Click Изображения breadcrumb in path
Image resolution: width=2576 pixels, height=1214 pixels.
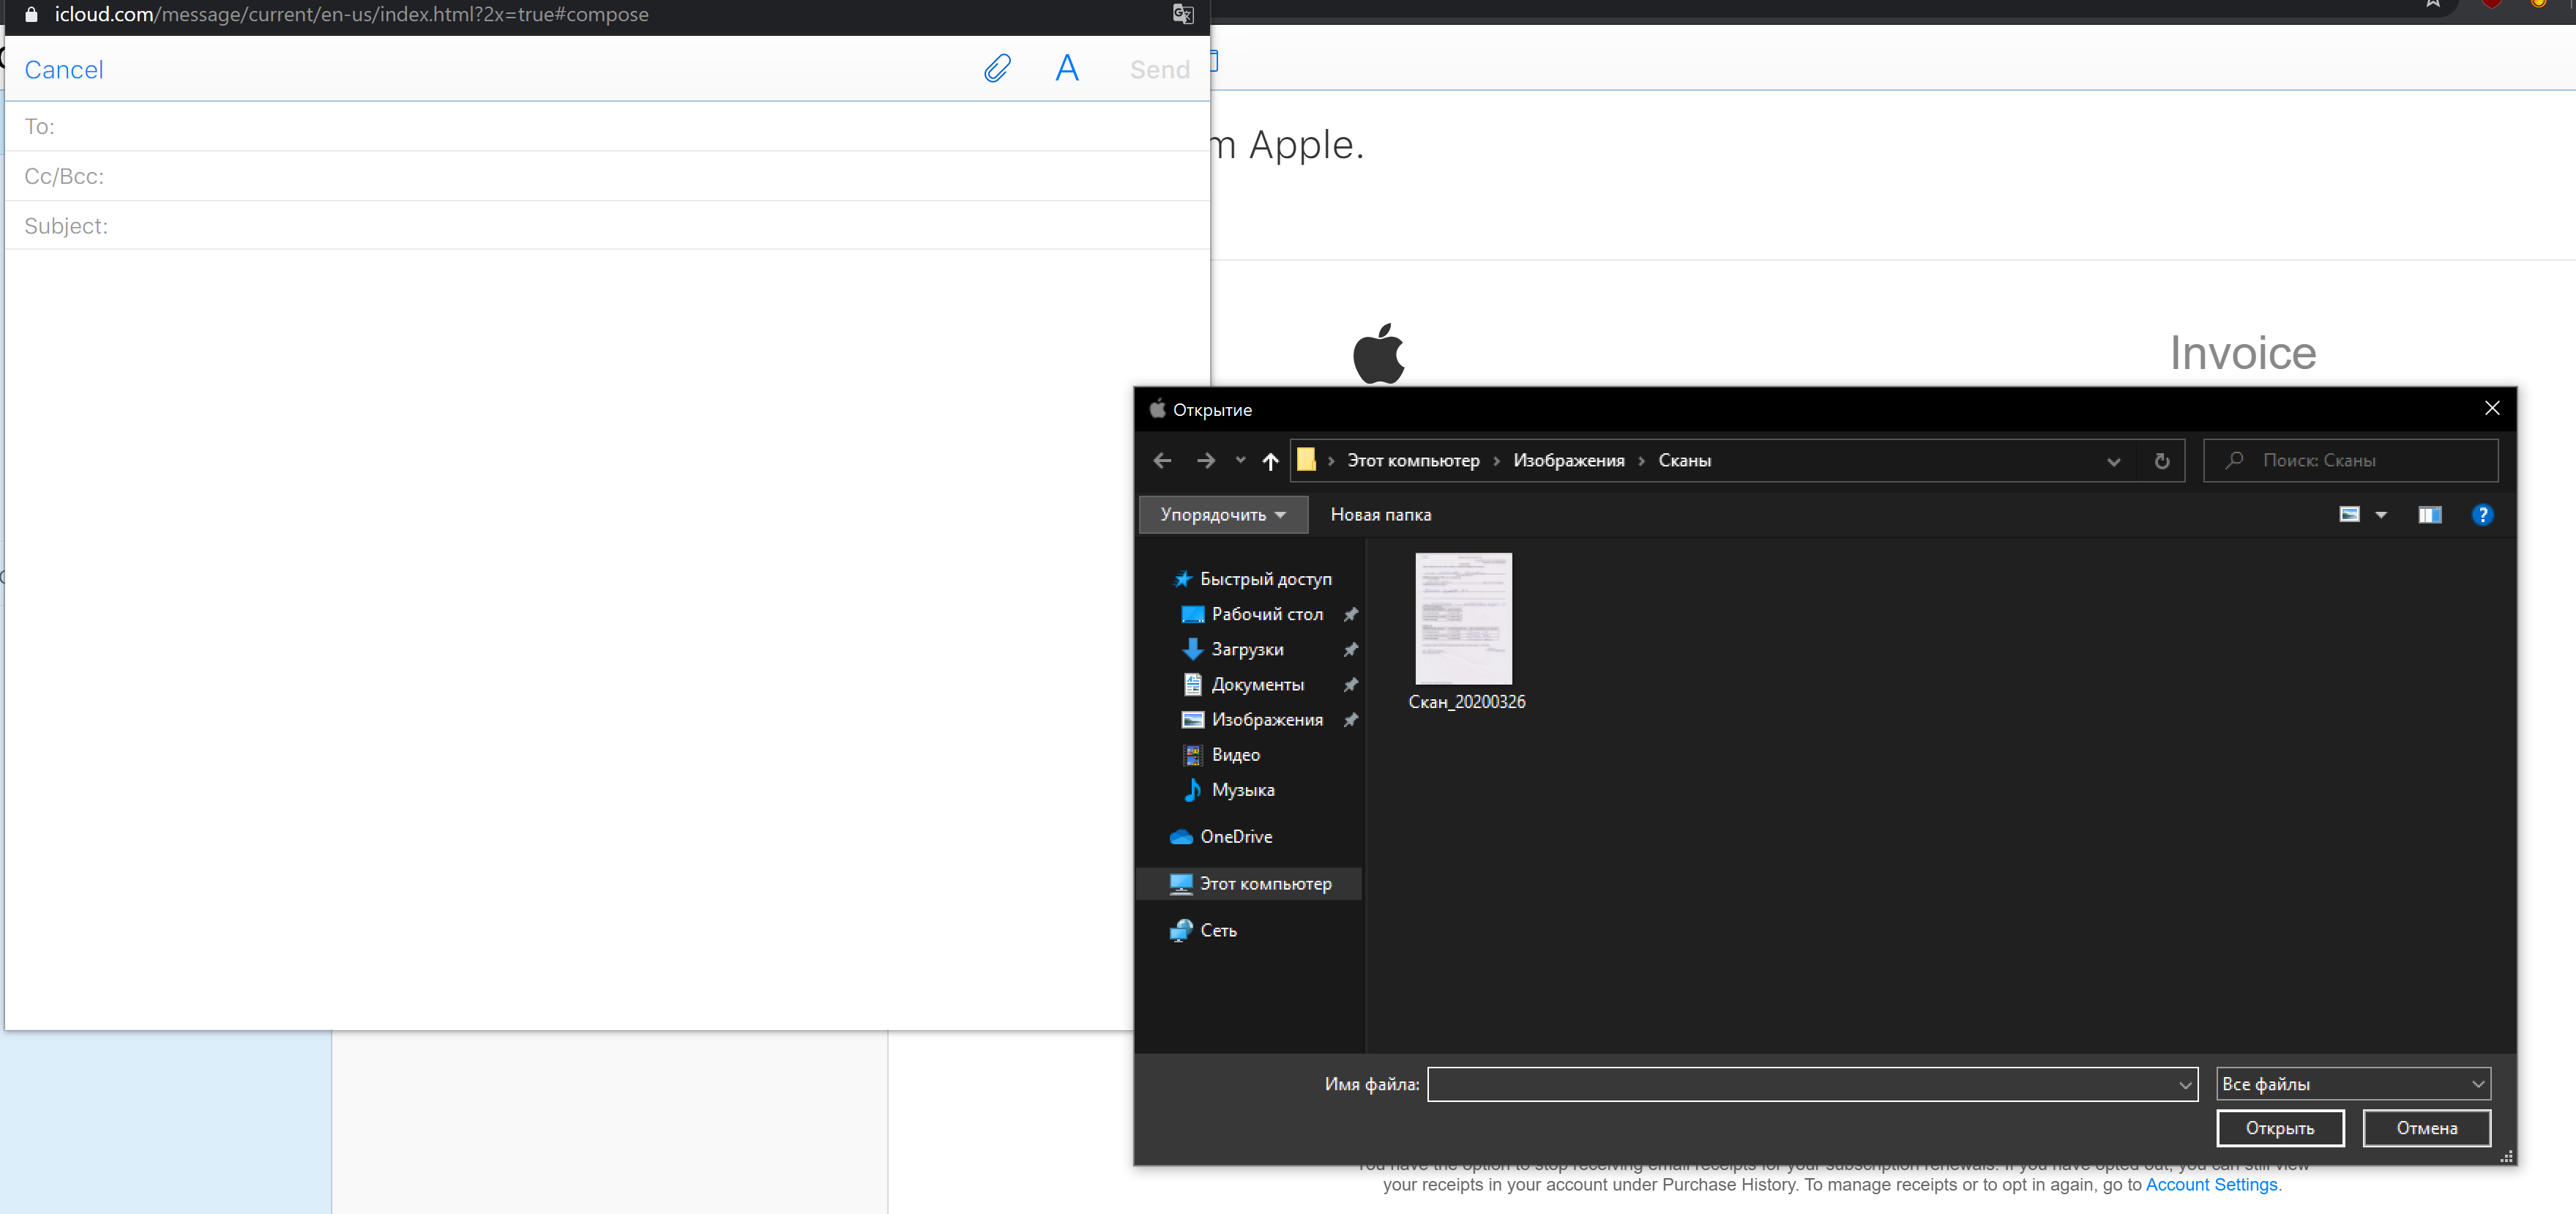(x=1568, y=461)
